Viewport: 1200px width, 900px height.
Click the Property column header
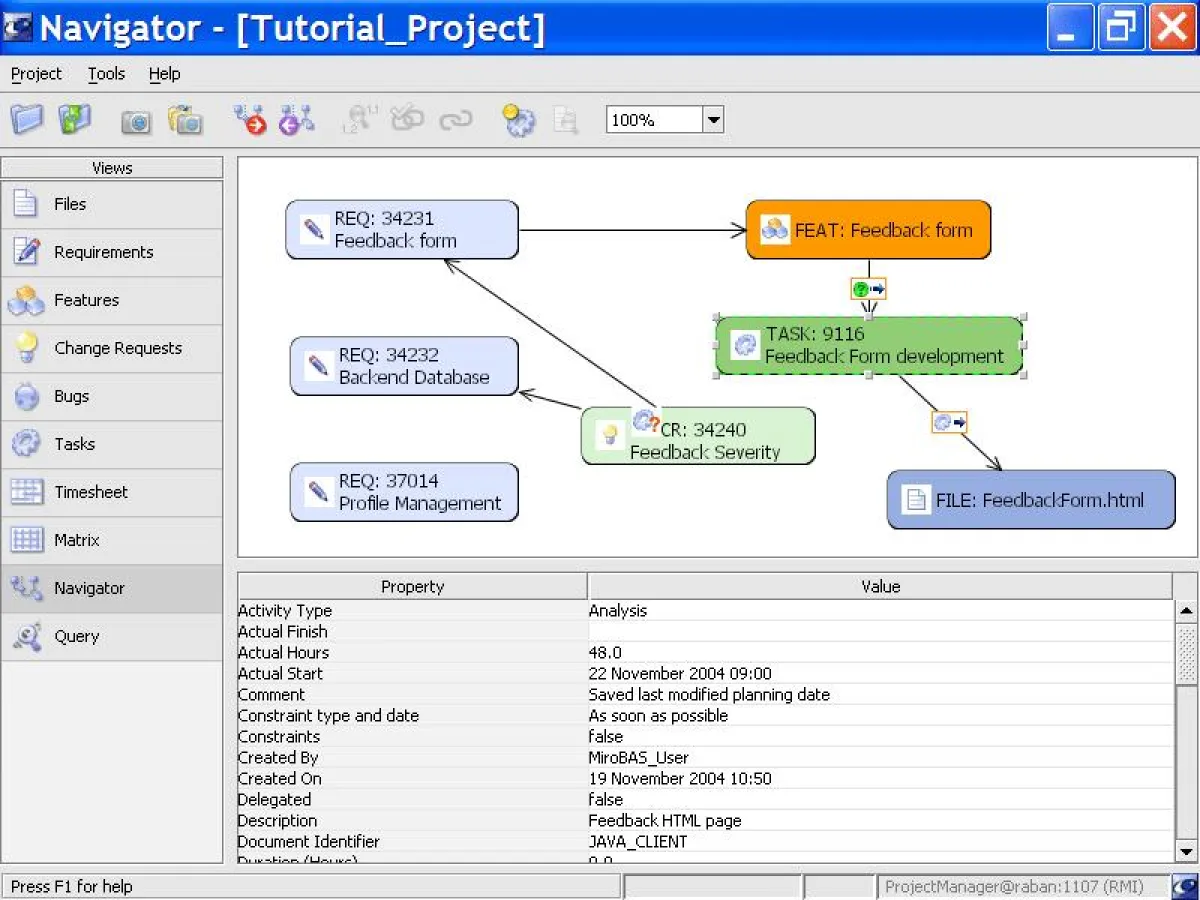pos(412,587)
